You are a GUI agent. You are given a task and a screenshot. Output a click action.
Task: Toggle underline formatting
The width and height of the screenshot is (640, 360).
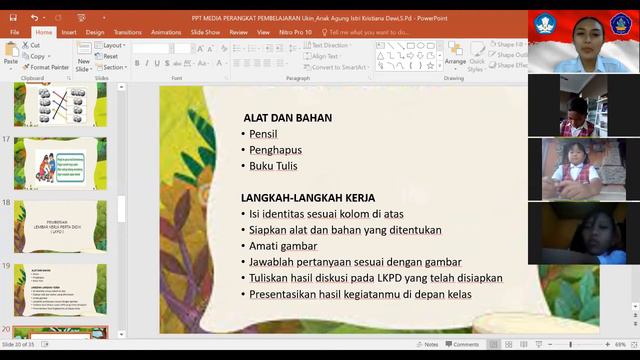click(x=157, y=63)
